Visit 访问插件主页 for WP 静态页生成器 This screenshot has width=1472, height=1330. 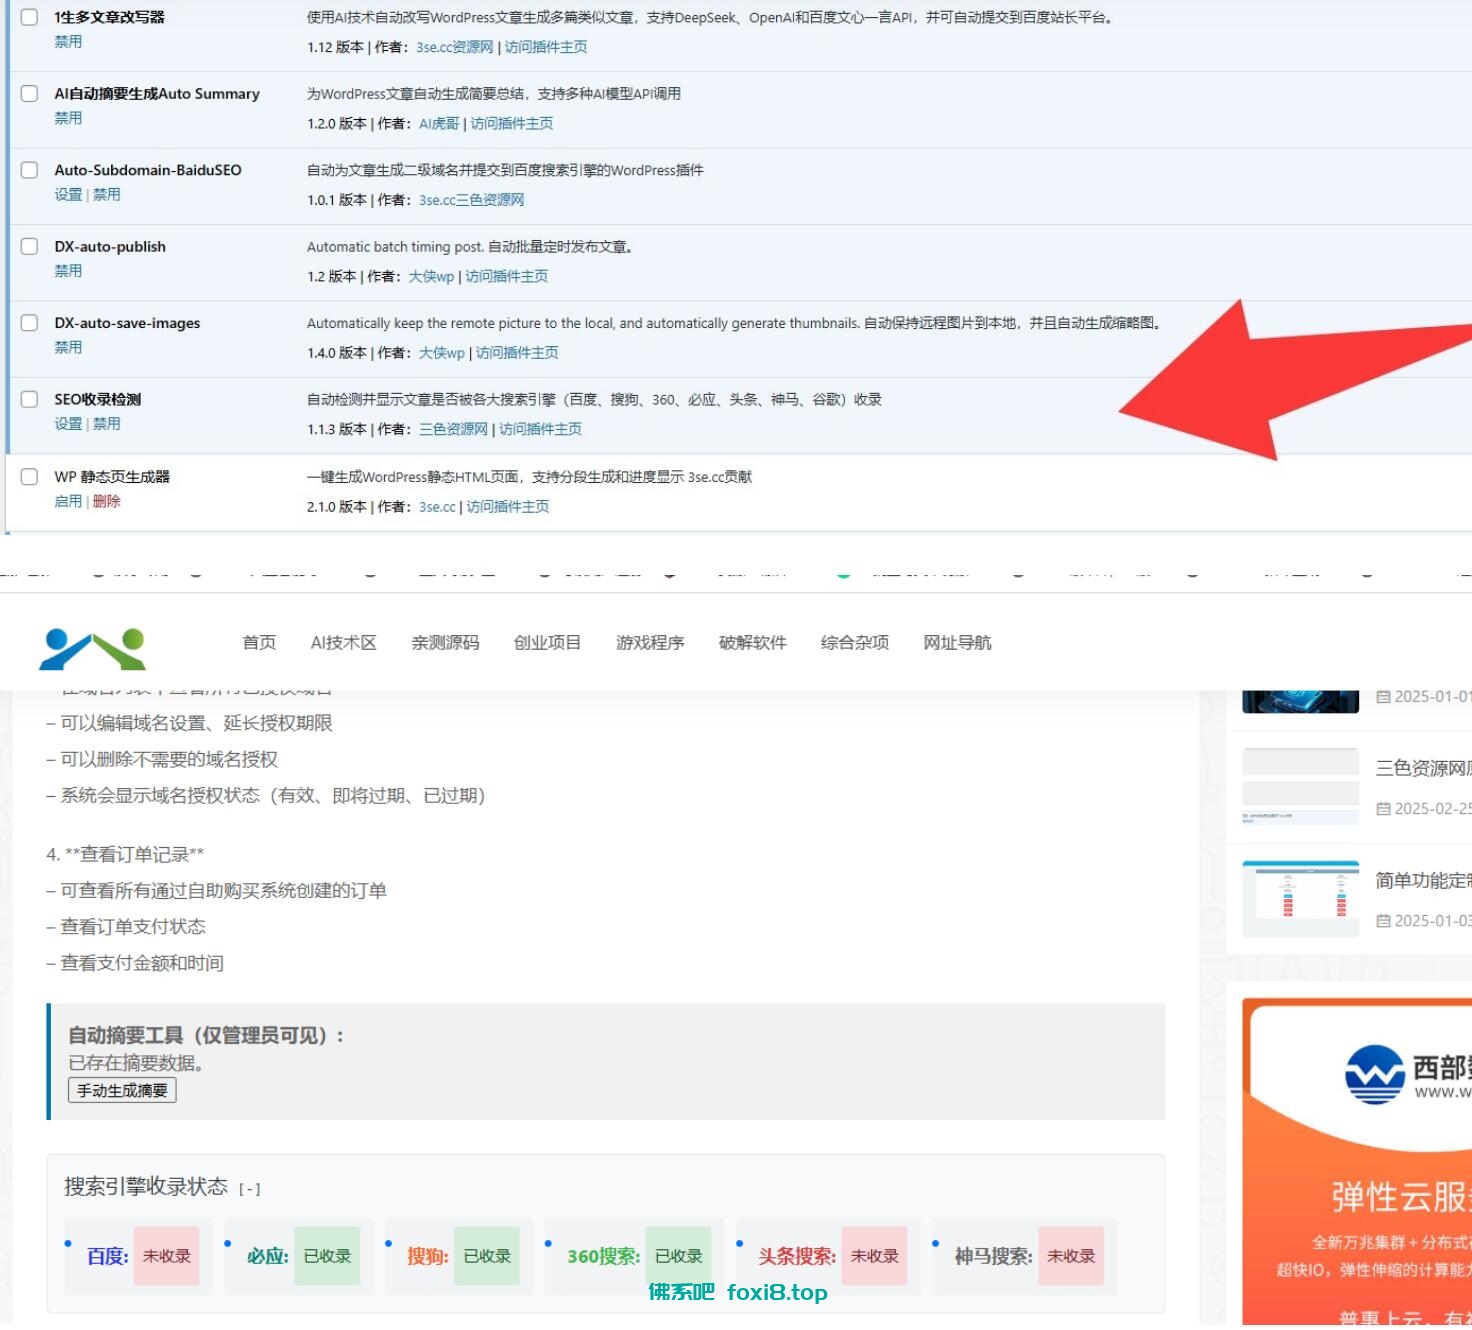(x=508, y=507)
